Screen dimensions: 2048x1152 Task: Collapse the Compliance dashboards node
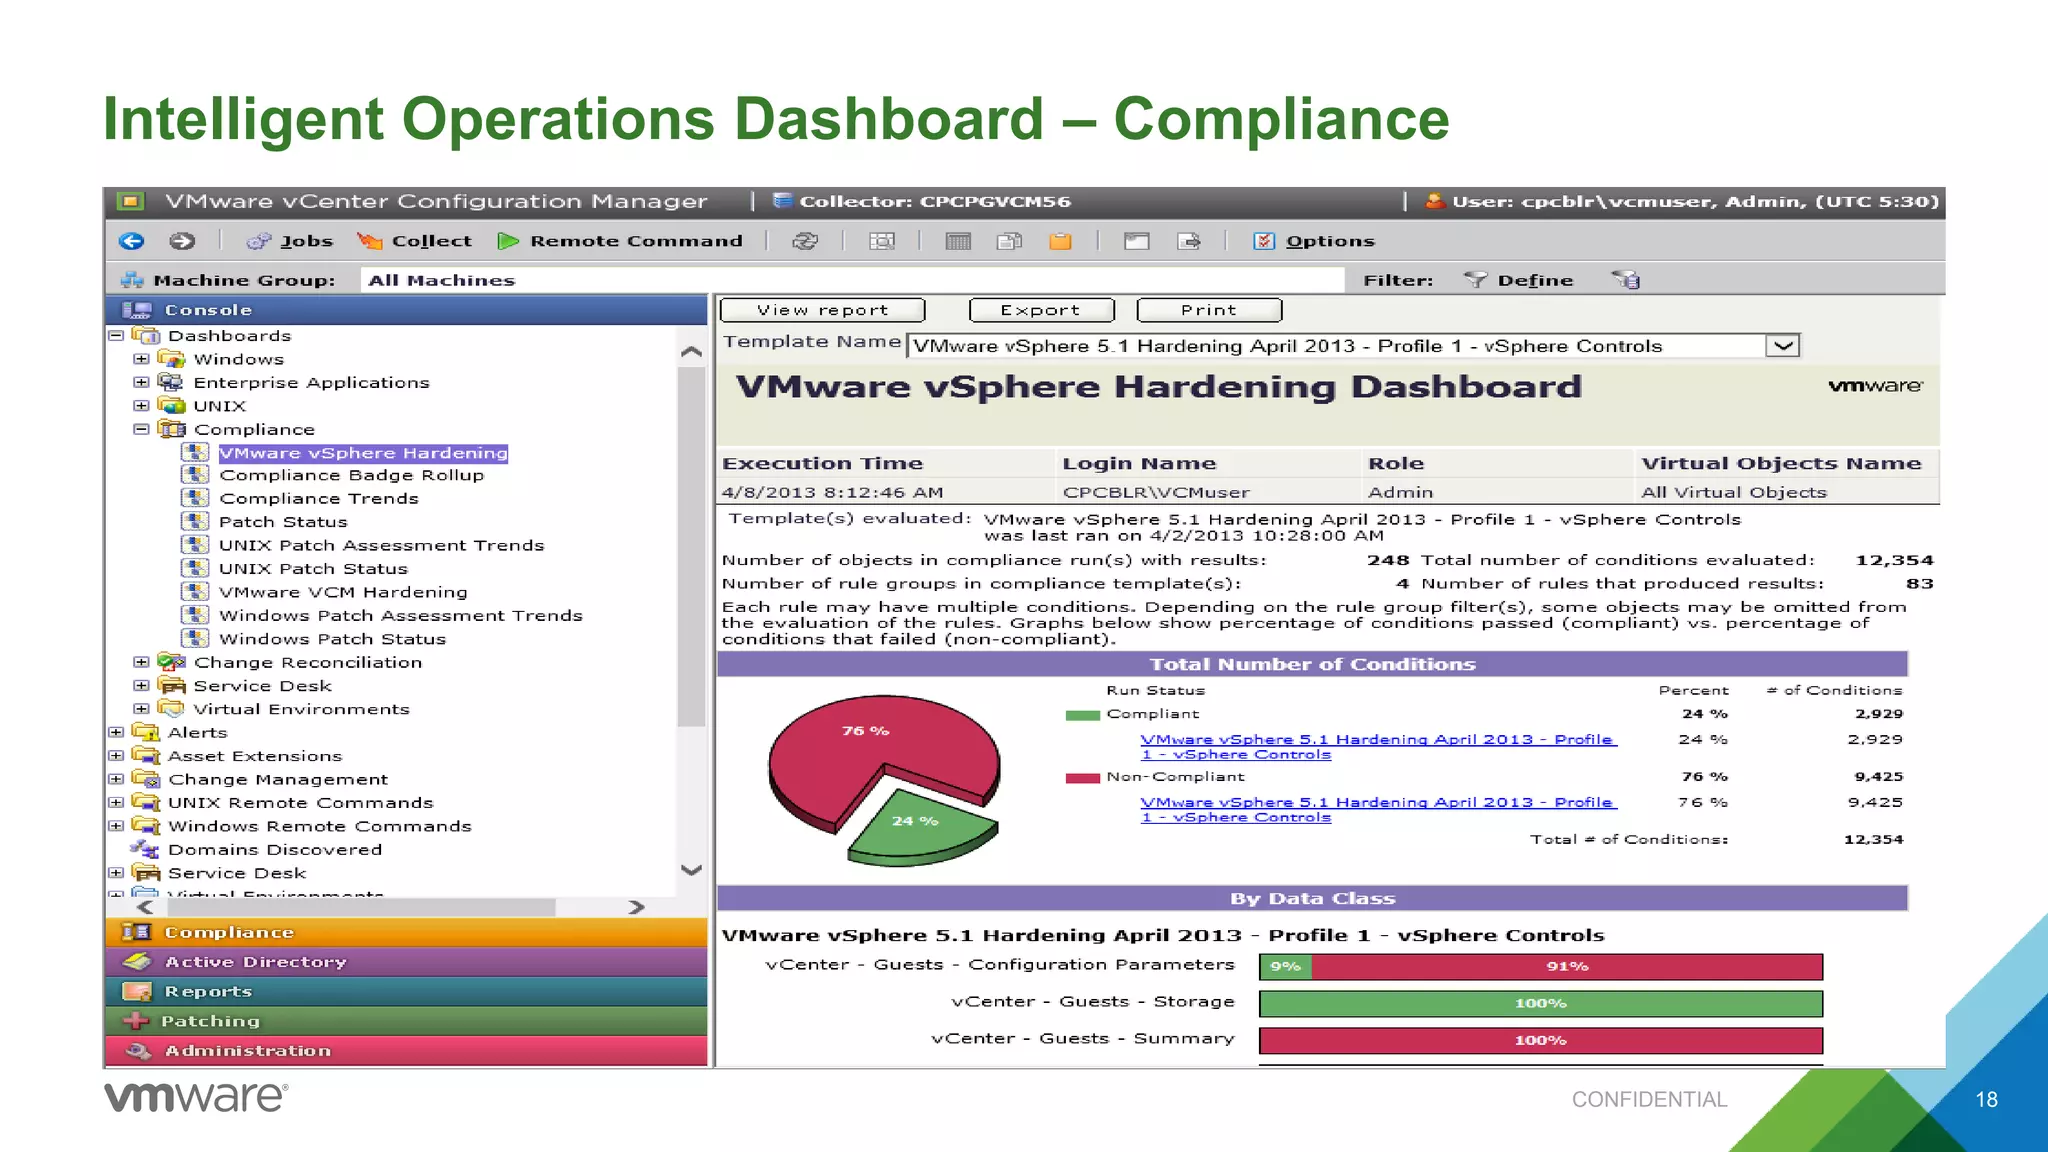(141, 429)
